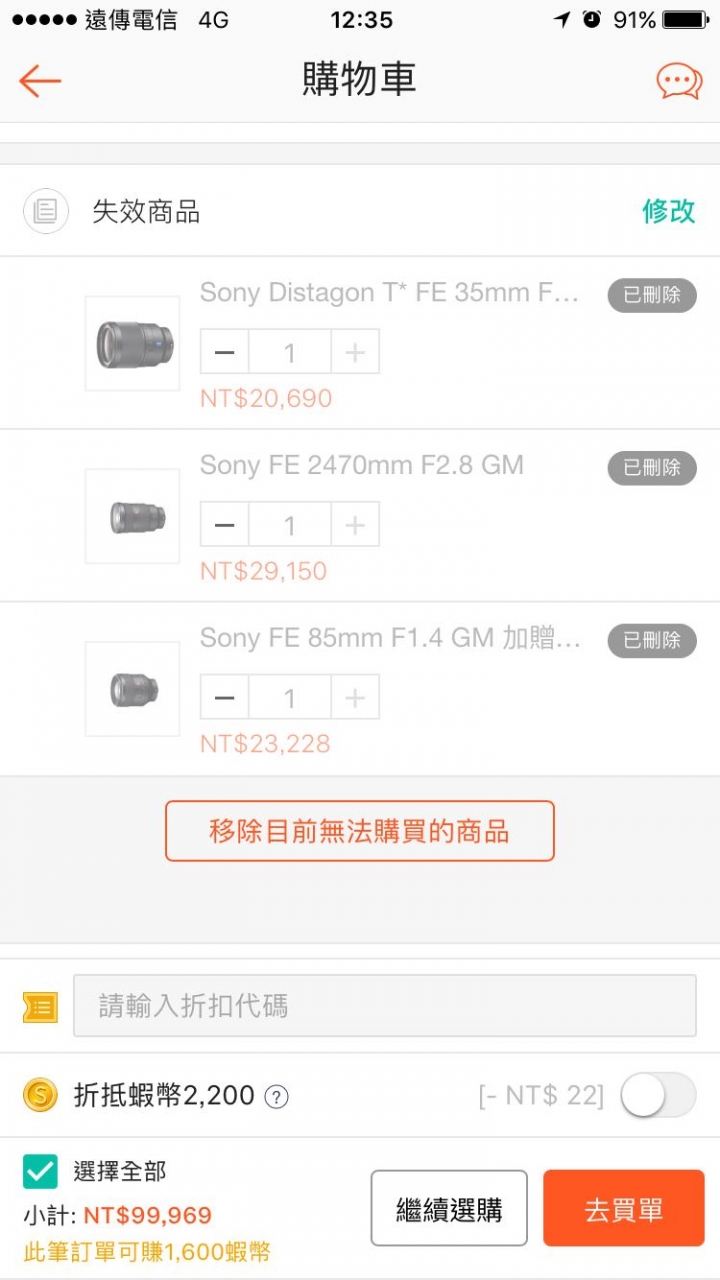Tap the gold Shopee coin icon
The height and width of the screenshot is (1280, 720).
(41, 1095)
